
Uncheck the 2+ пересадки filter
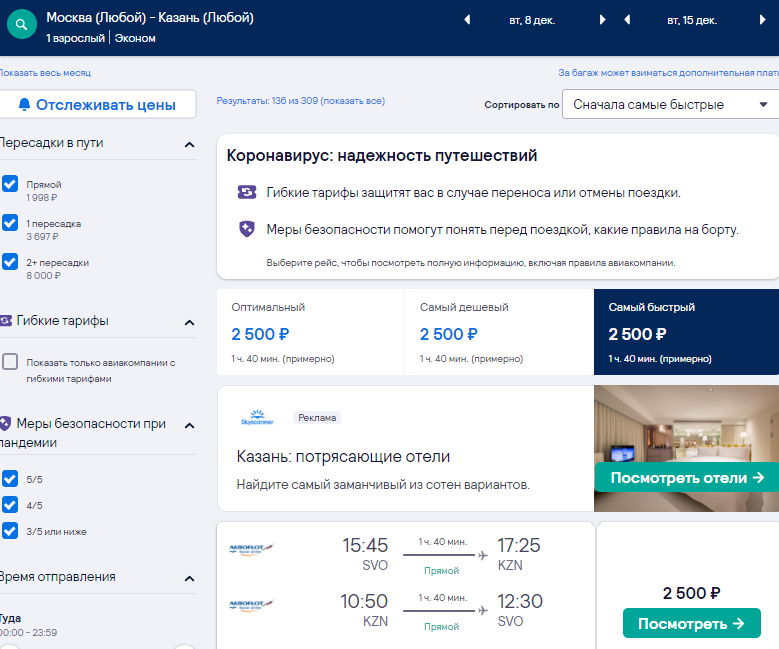tap(10, 261)
